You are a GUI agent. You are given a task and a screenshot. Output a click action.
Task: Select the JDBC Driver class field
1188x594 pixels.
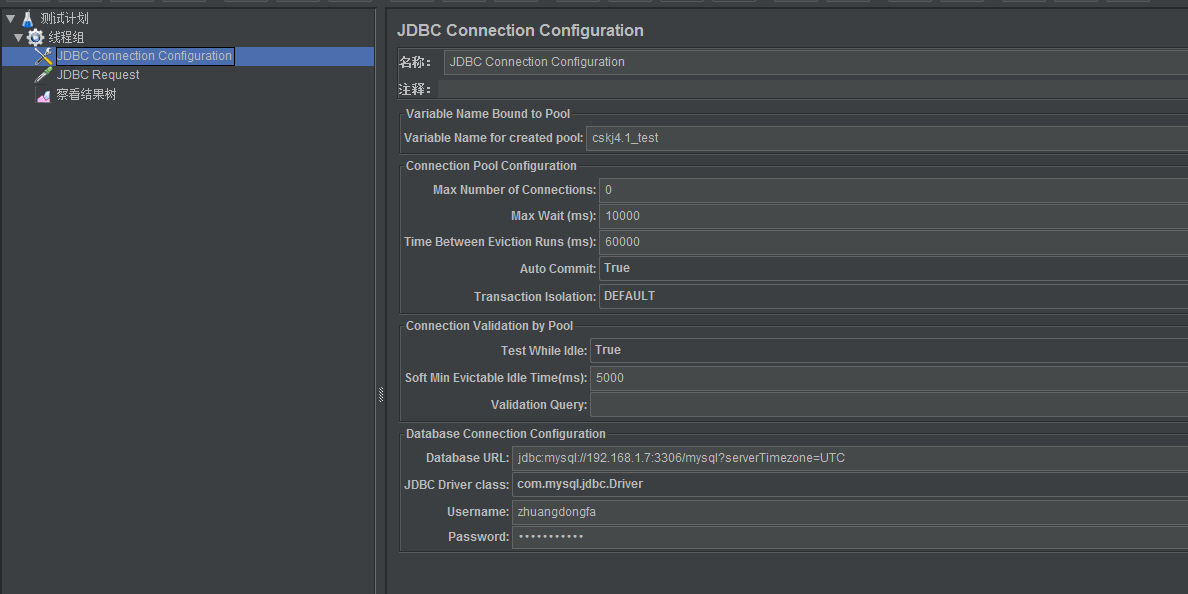click(850, 484)
